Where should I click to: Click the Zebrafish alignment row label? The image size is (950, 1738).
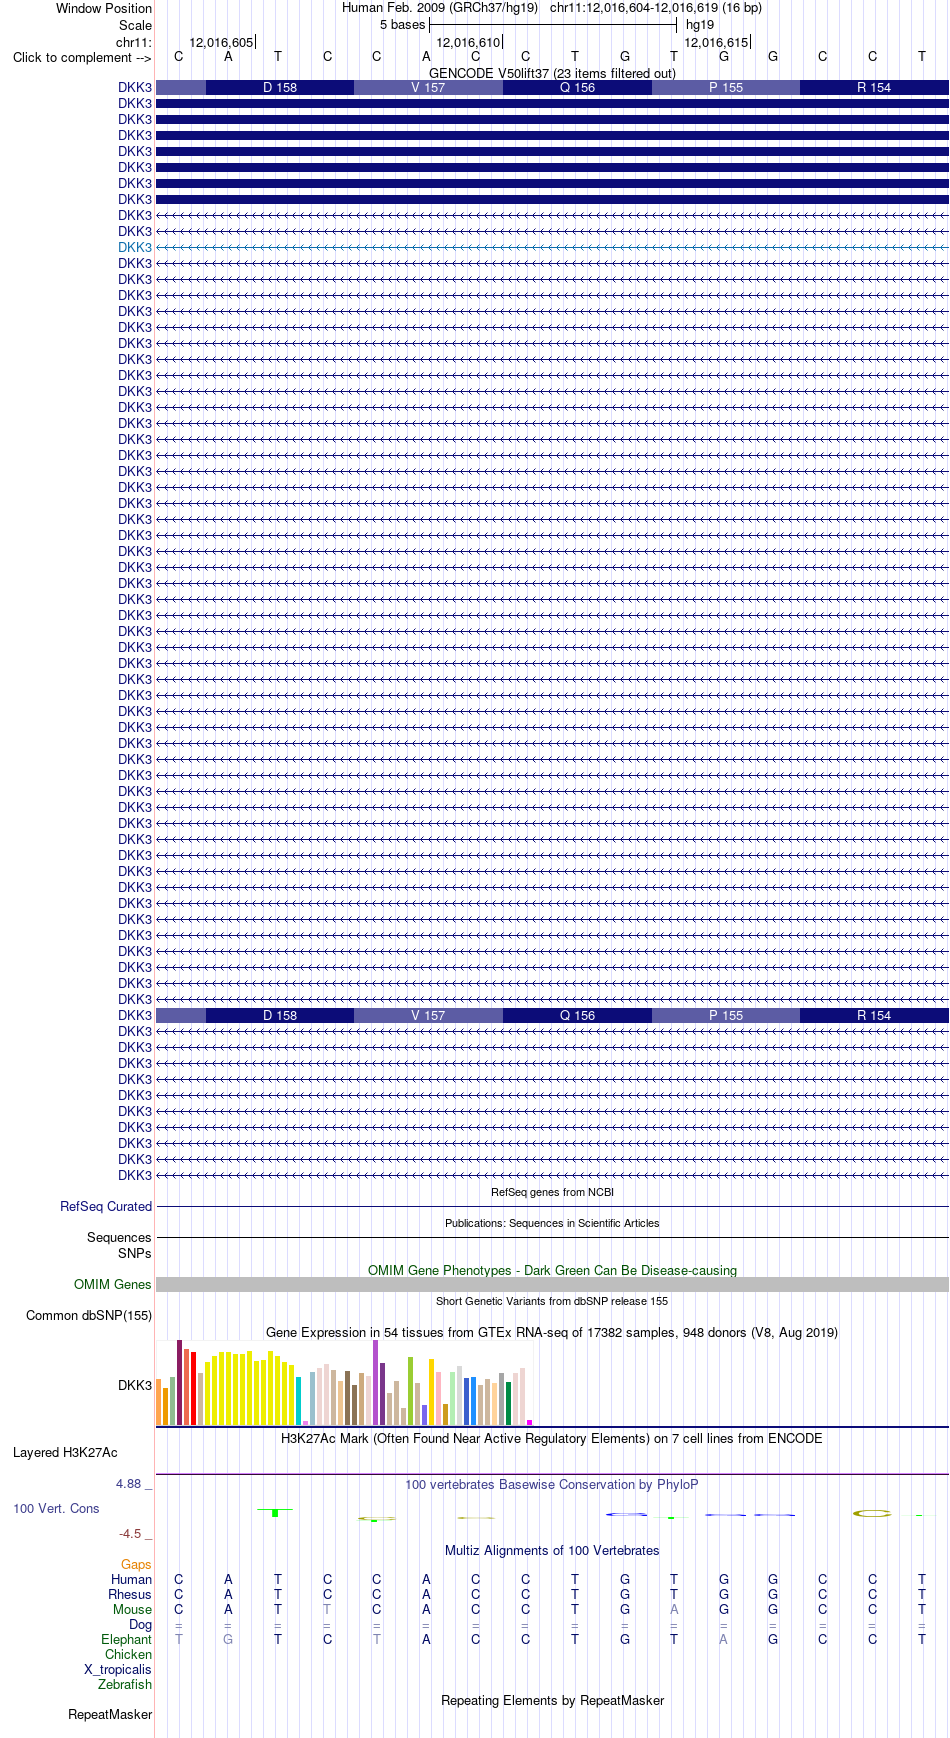pyautogui.click(x=125, y=1684)
